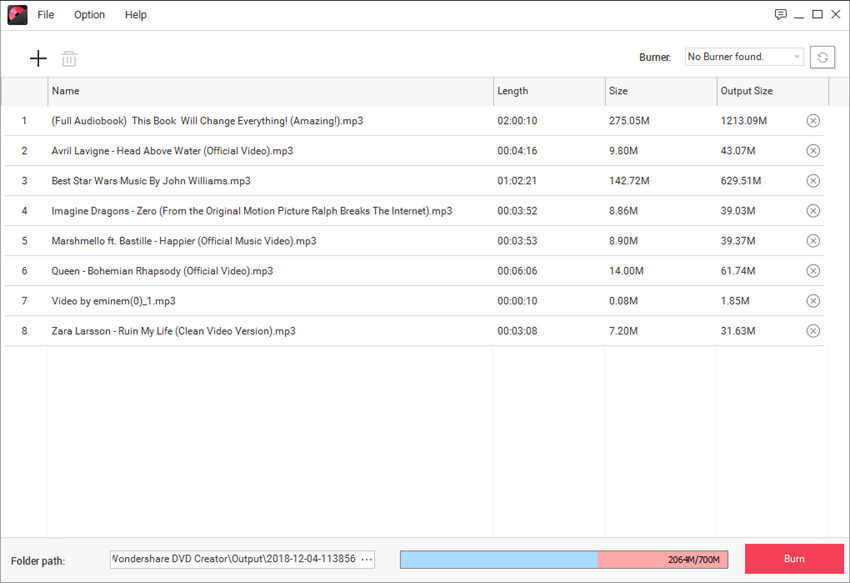The width and height of the screenshot is (850, 583).
Task: Click the trash icon to delete tracks
Action: 69,58
